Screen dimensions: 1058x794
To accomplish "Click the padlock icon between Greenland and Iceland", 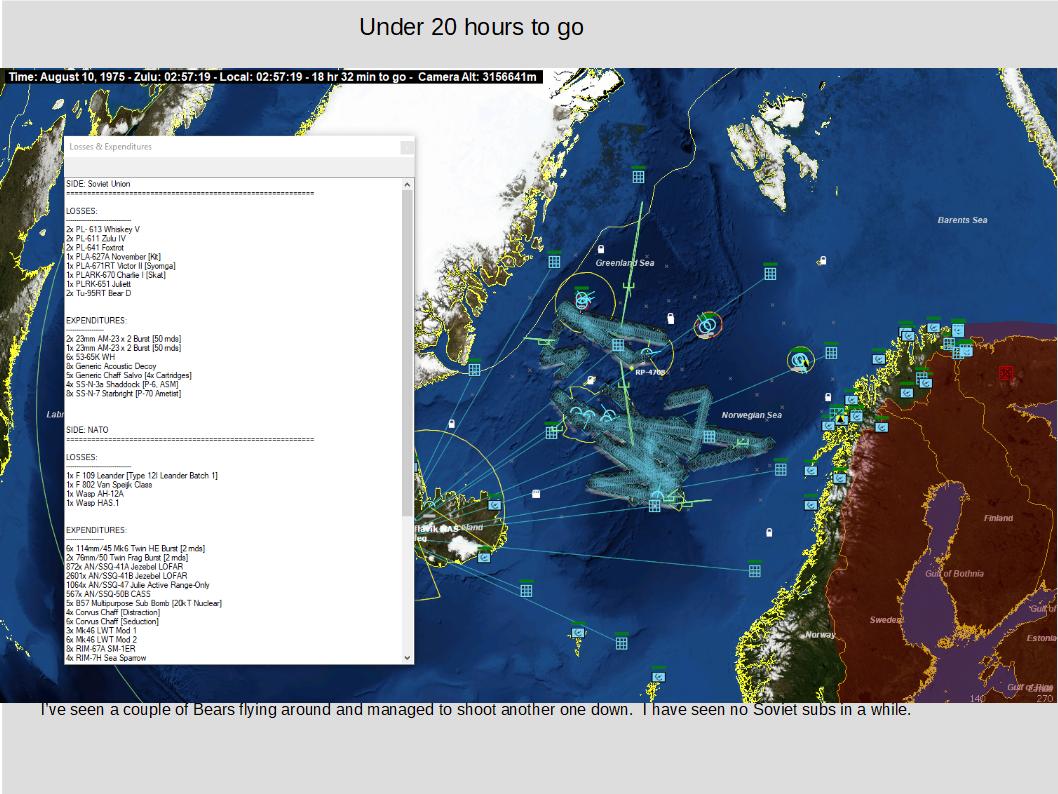I will (x=451, y=424).
